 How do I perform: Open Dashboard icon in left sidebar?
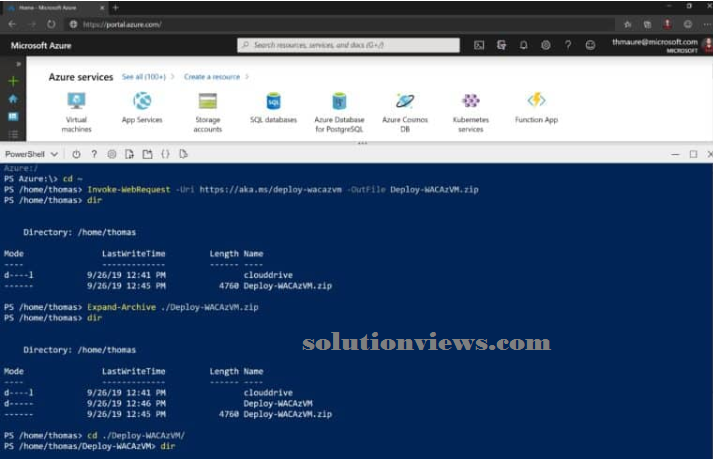pyautogui.click(x=13, y=116)
